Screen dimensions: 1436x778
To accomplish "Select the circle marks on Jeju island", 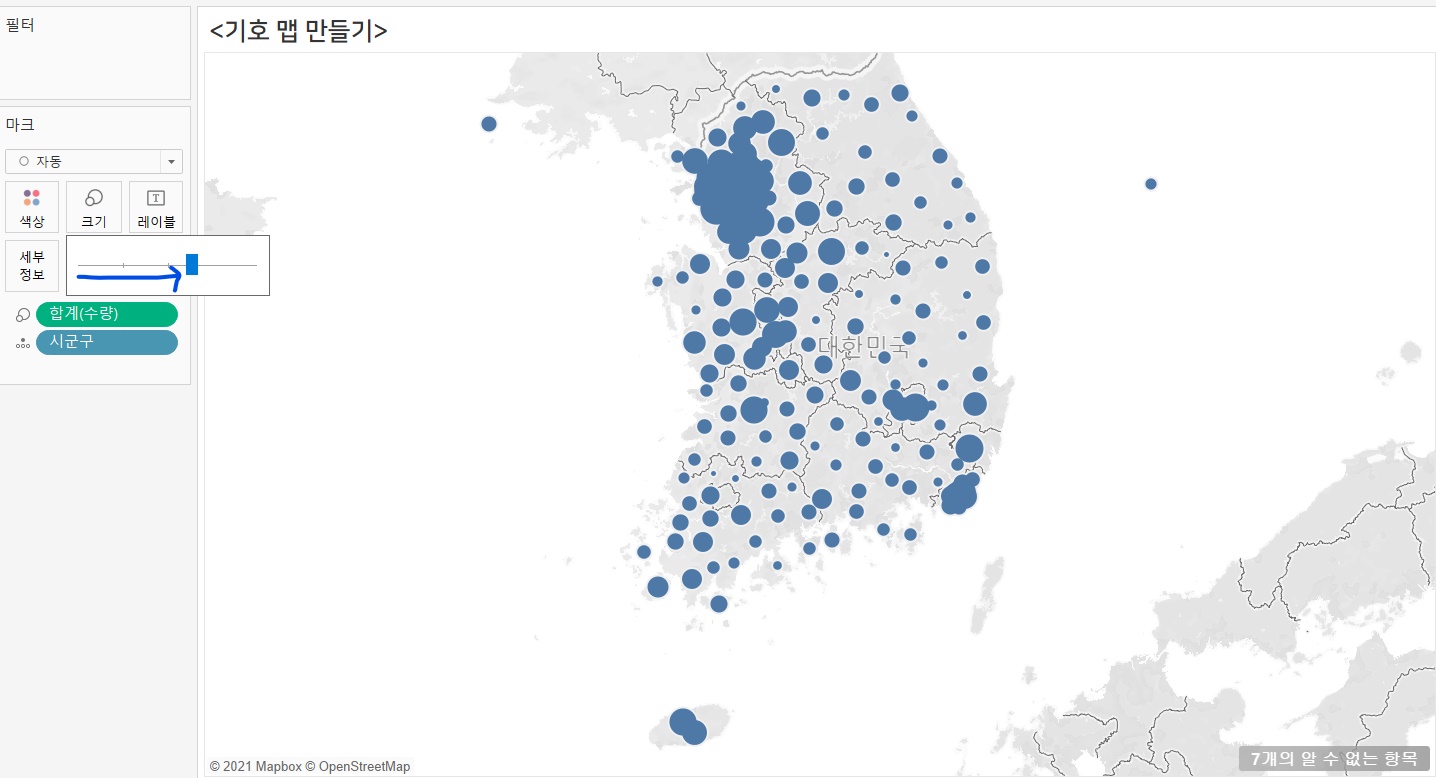I will [x=688, y=726].
